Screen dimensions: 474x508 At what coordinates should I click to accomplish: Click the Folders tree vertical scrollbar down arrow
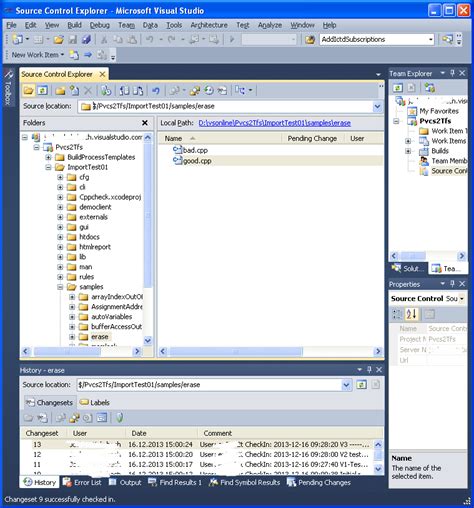click(148, 340)
